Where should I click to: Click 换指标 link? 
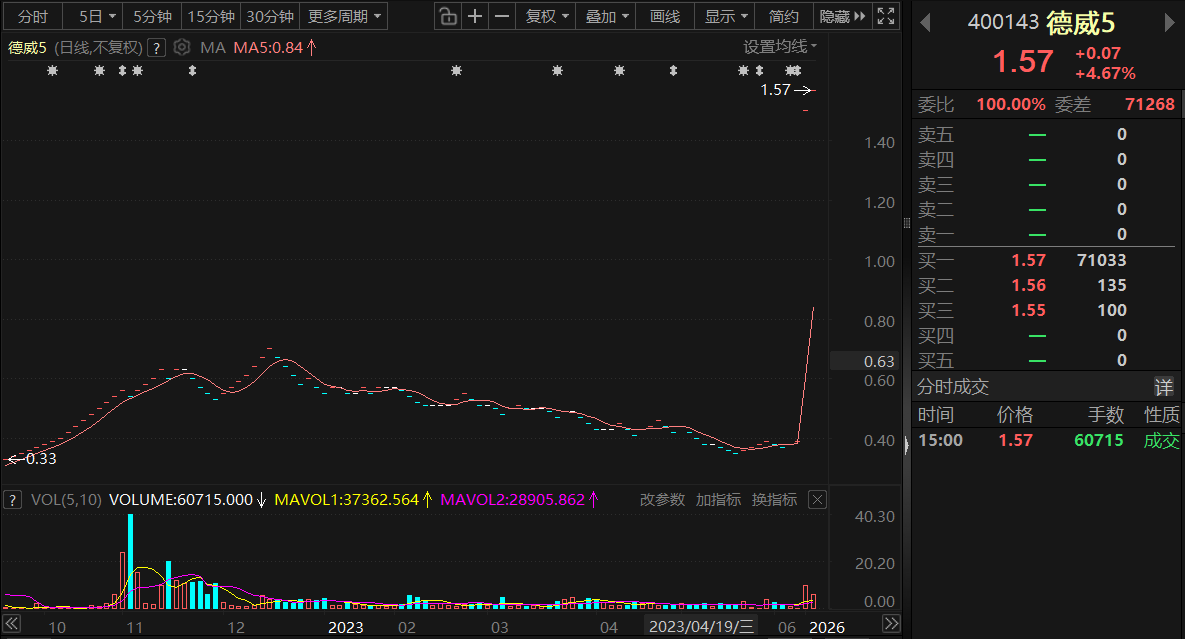tap(775, 499)
